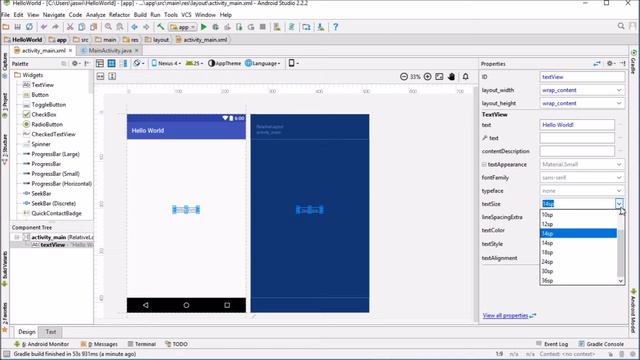Screen dimensions: 640x360
Task: Click the Redo arrow icon
Action: tap(55, 27)
